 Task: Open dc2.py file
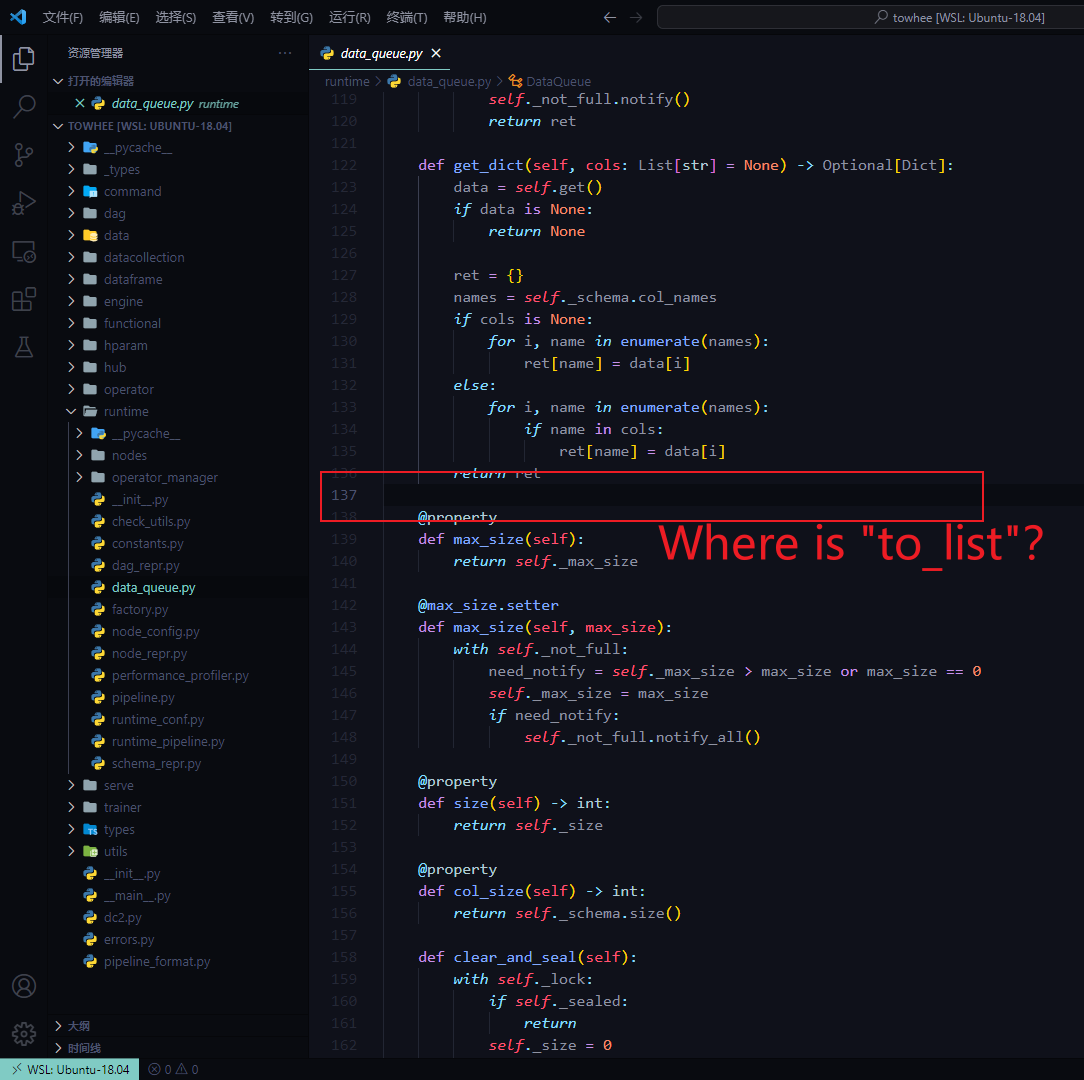coord(122,918)
